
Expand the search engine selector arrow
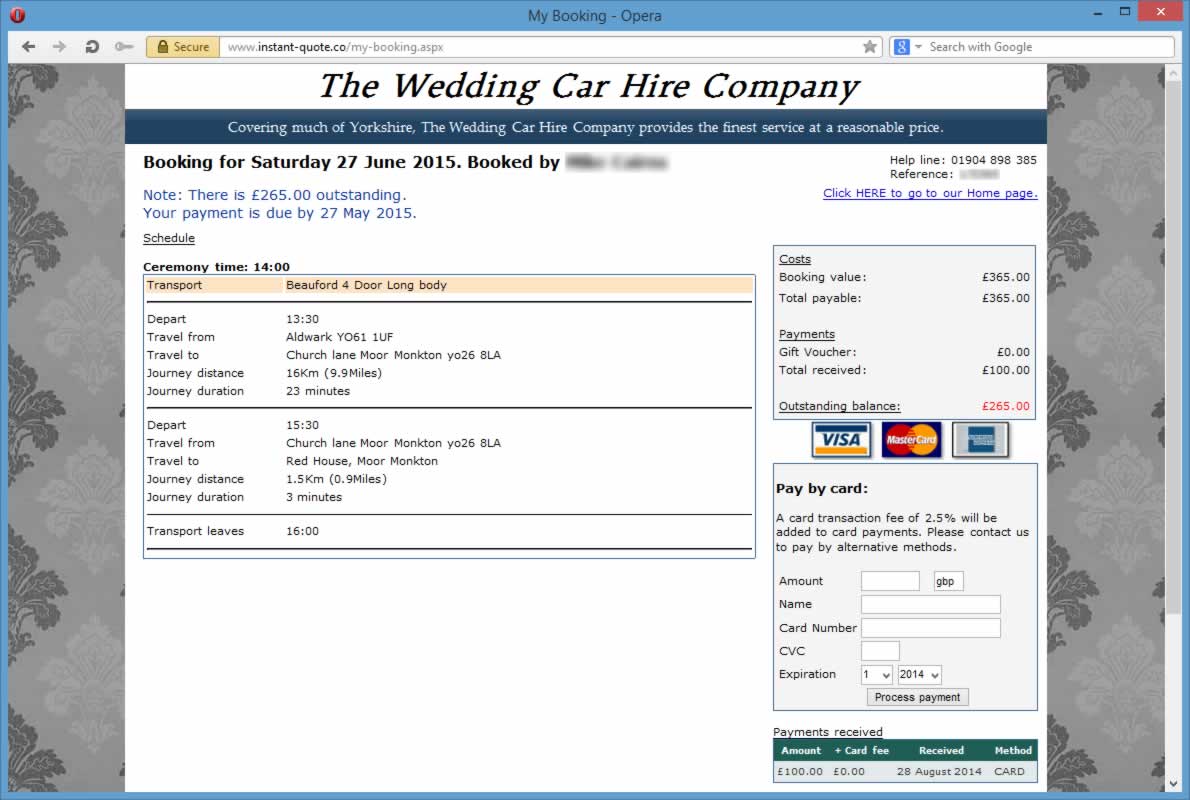point(918,47)
